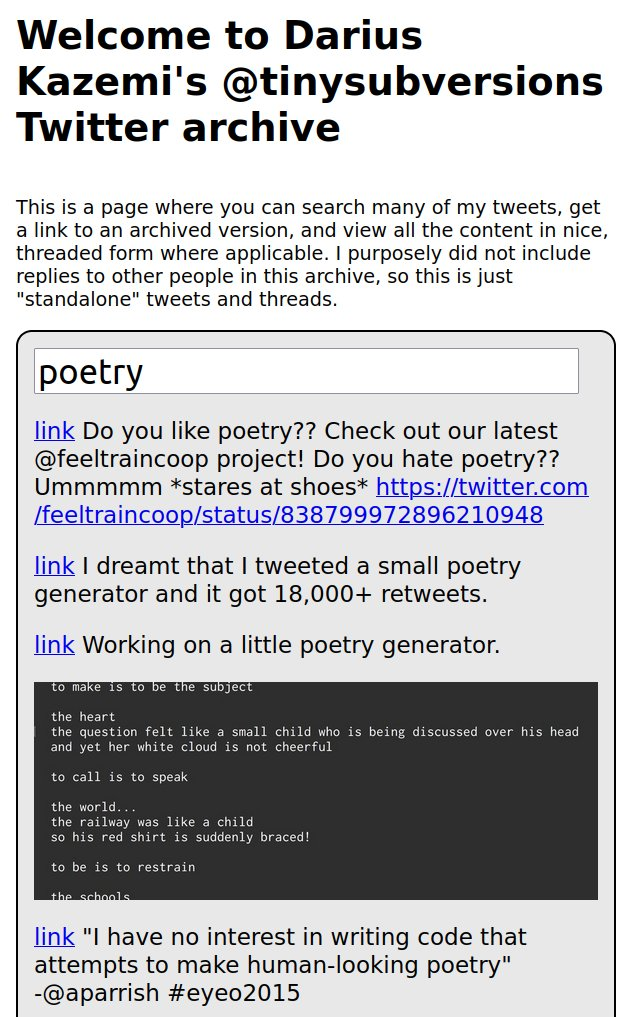Click "the question felt like a small child" line
Image resolution: width=619 pixels, height=1017 pixels.
(x=314, y=732)
